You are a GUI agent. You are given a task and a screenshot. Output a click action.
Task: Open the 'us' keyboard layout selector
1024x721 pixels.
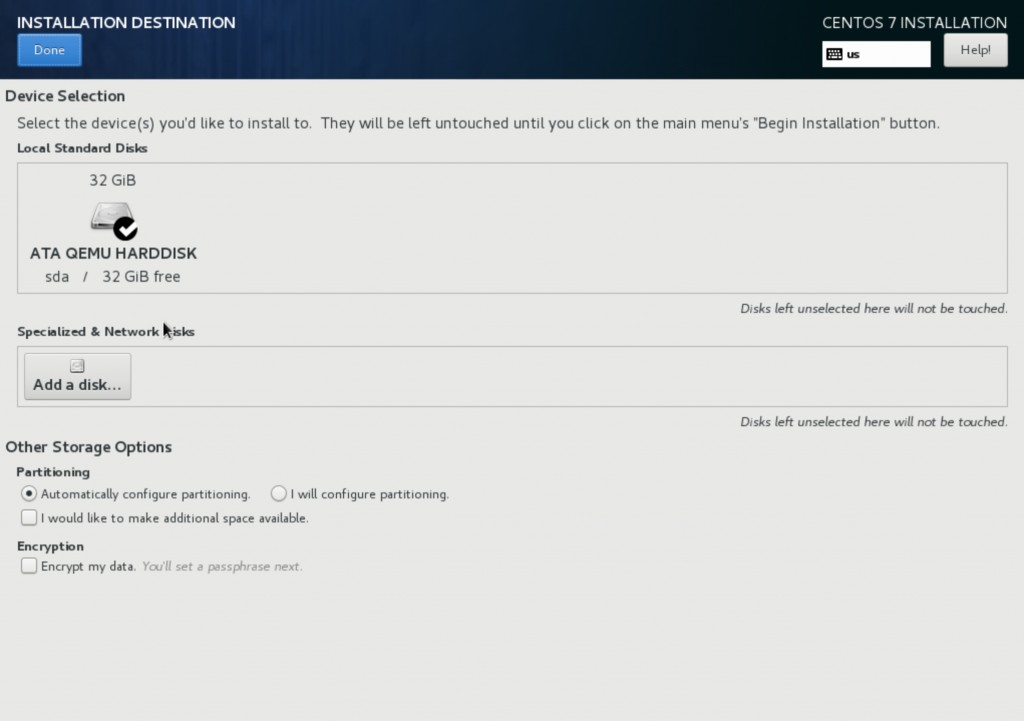[x=875, y=53]
